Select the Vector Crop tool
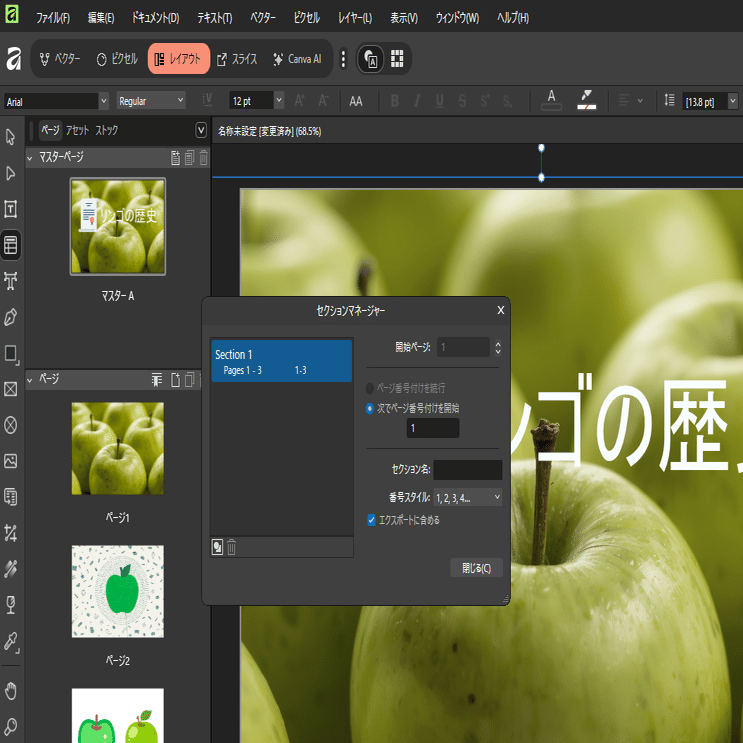The height and width of the screenshot is (743, 743). 10,533
